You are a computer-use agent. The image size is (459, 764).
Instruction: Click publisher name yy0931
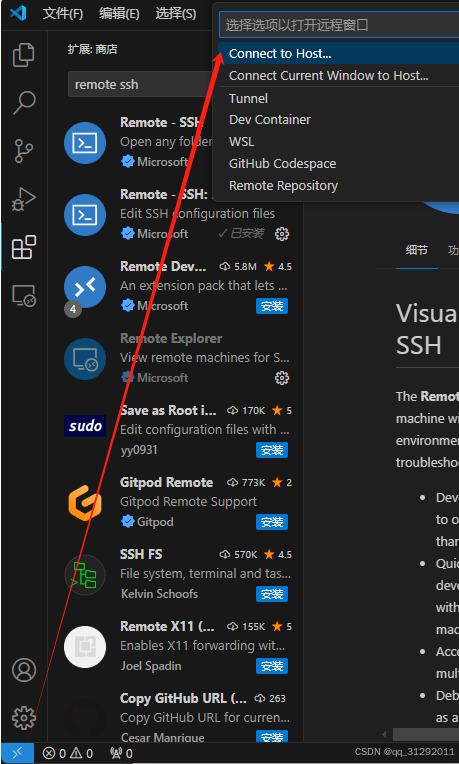[x=139, y=450]
